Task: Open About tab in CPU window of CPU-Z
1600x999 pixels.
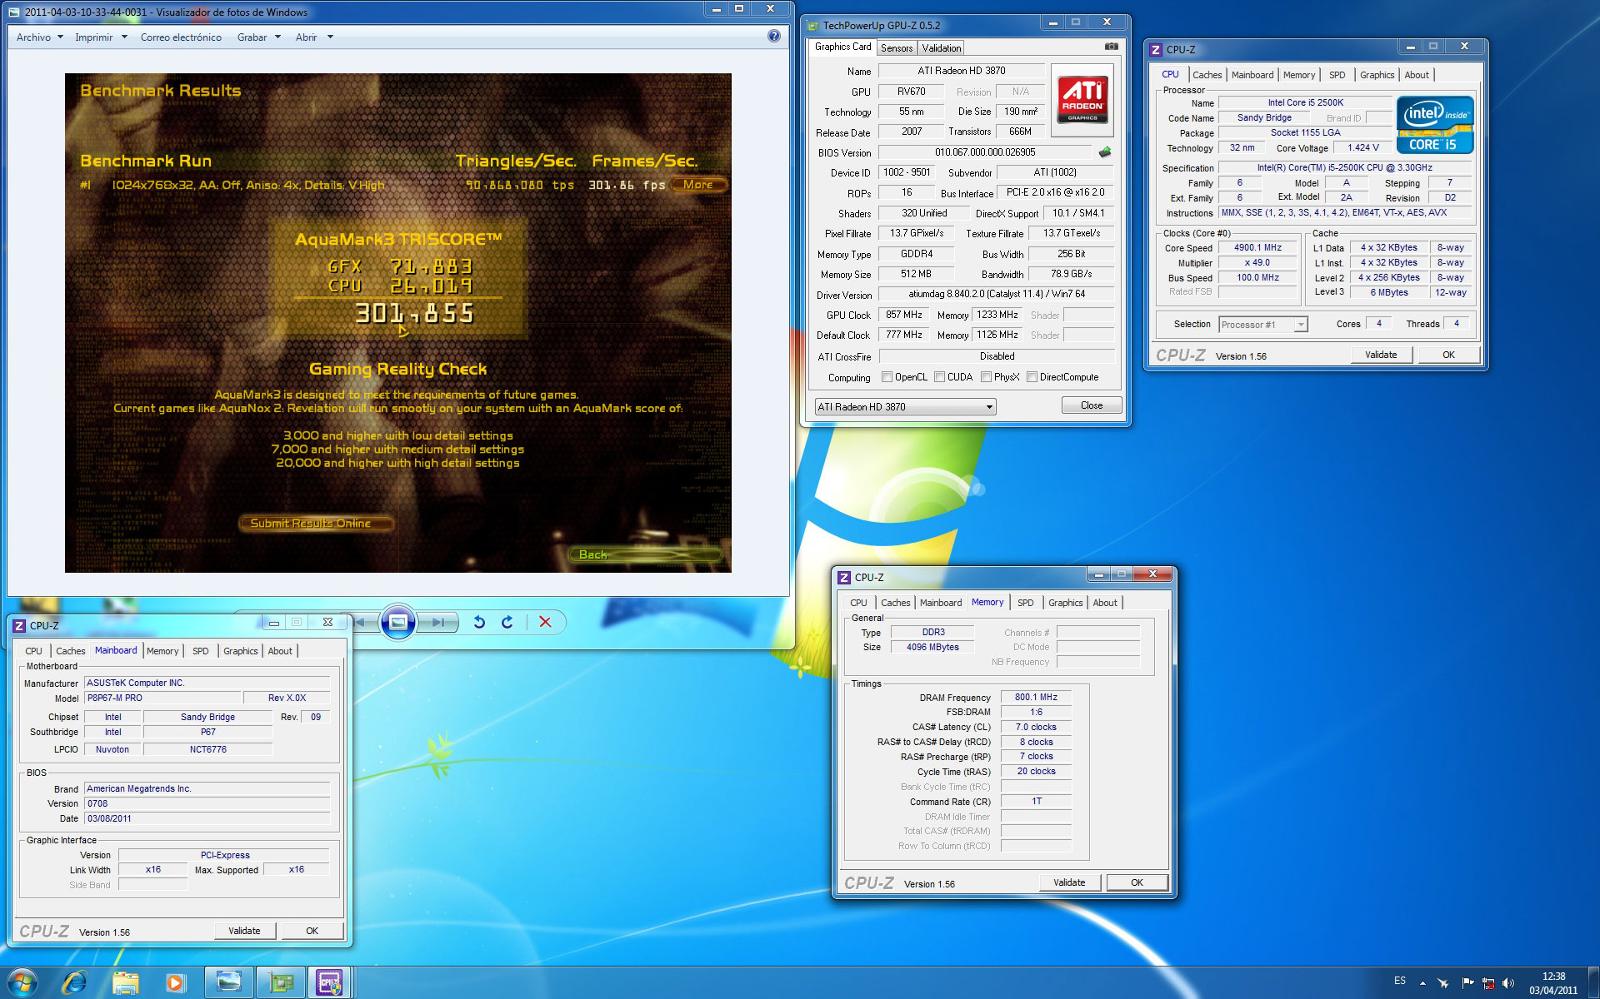Action: [1416, 75]
